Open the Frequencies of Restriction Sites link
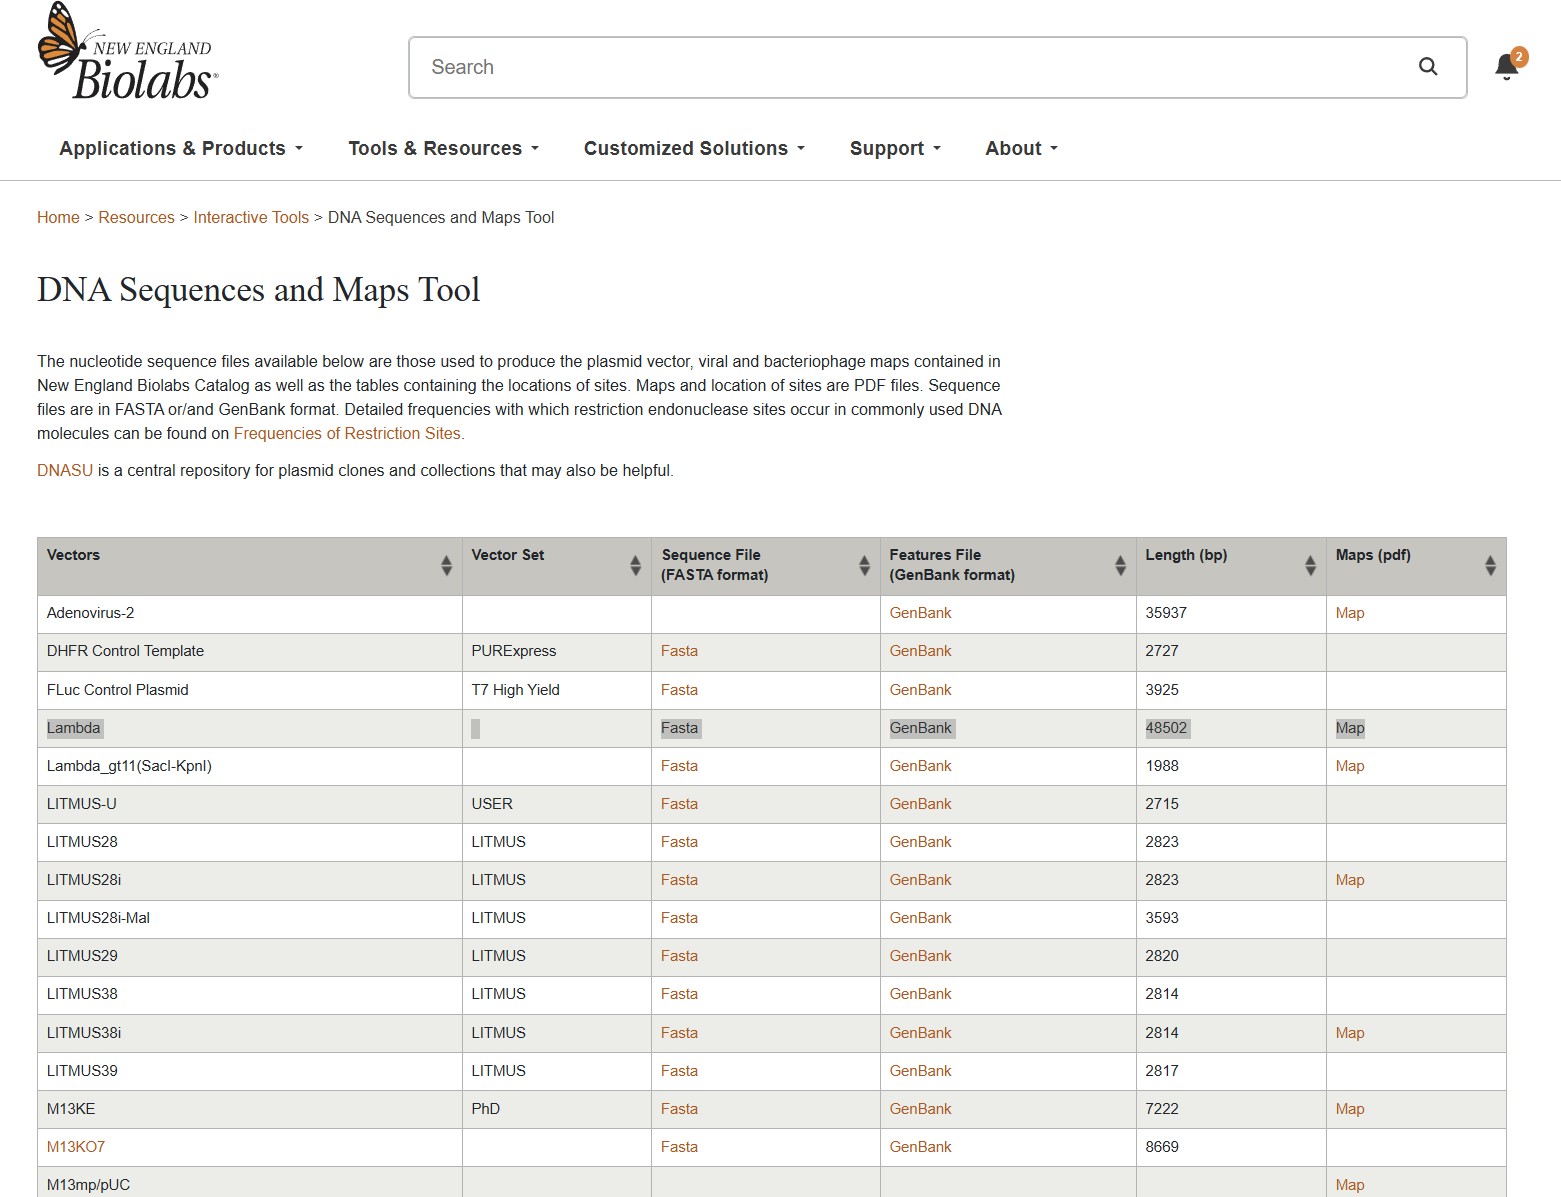This screenshot has width=1561, height=1197. (x=347, y=433)
